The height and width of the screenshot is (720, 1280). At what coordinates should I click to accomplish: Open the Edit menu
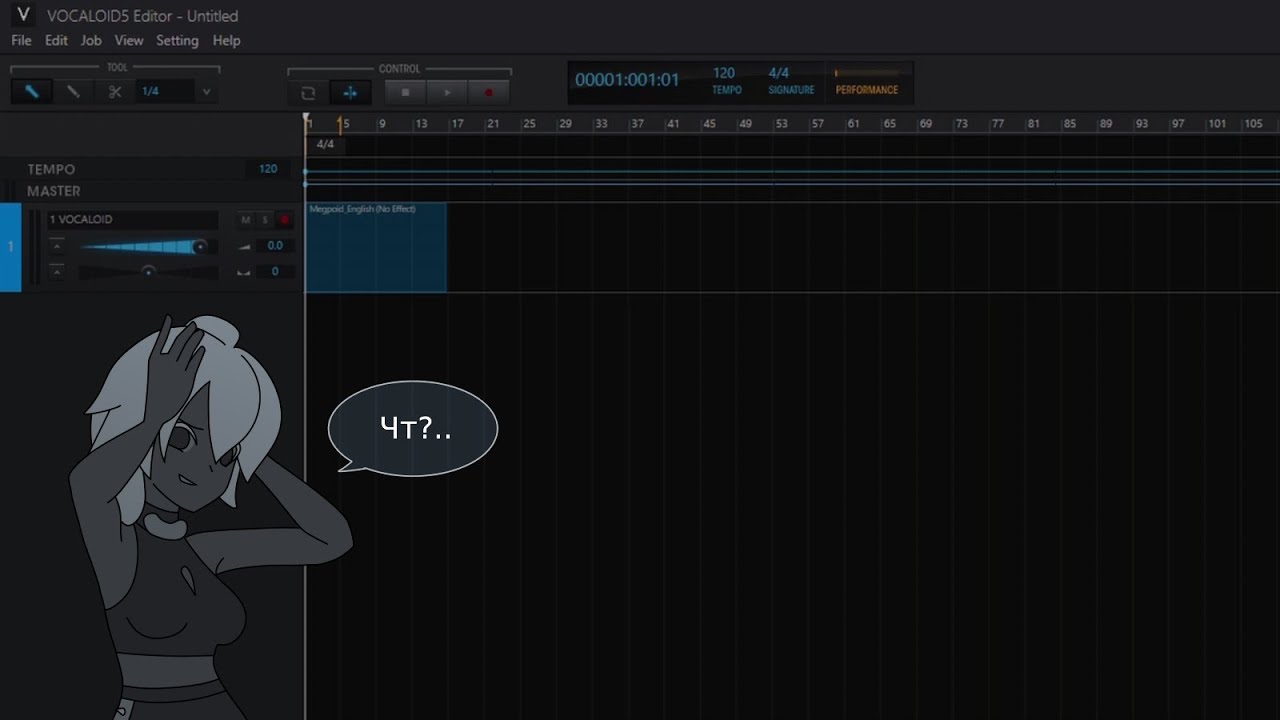point(56,41)
